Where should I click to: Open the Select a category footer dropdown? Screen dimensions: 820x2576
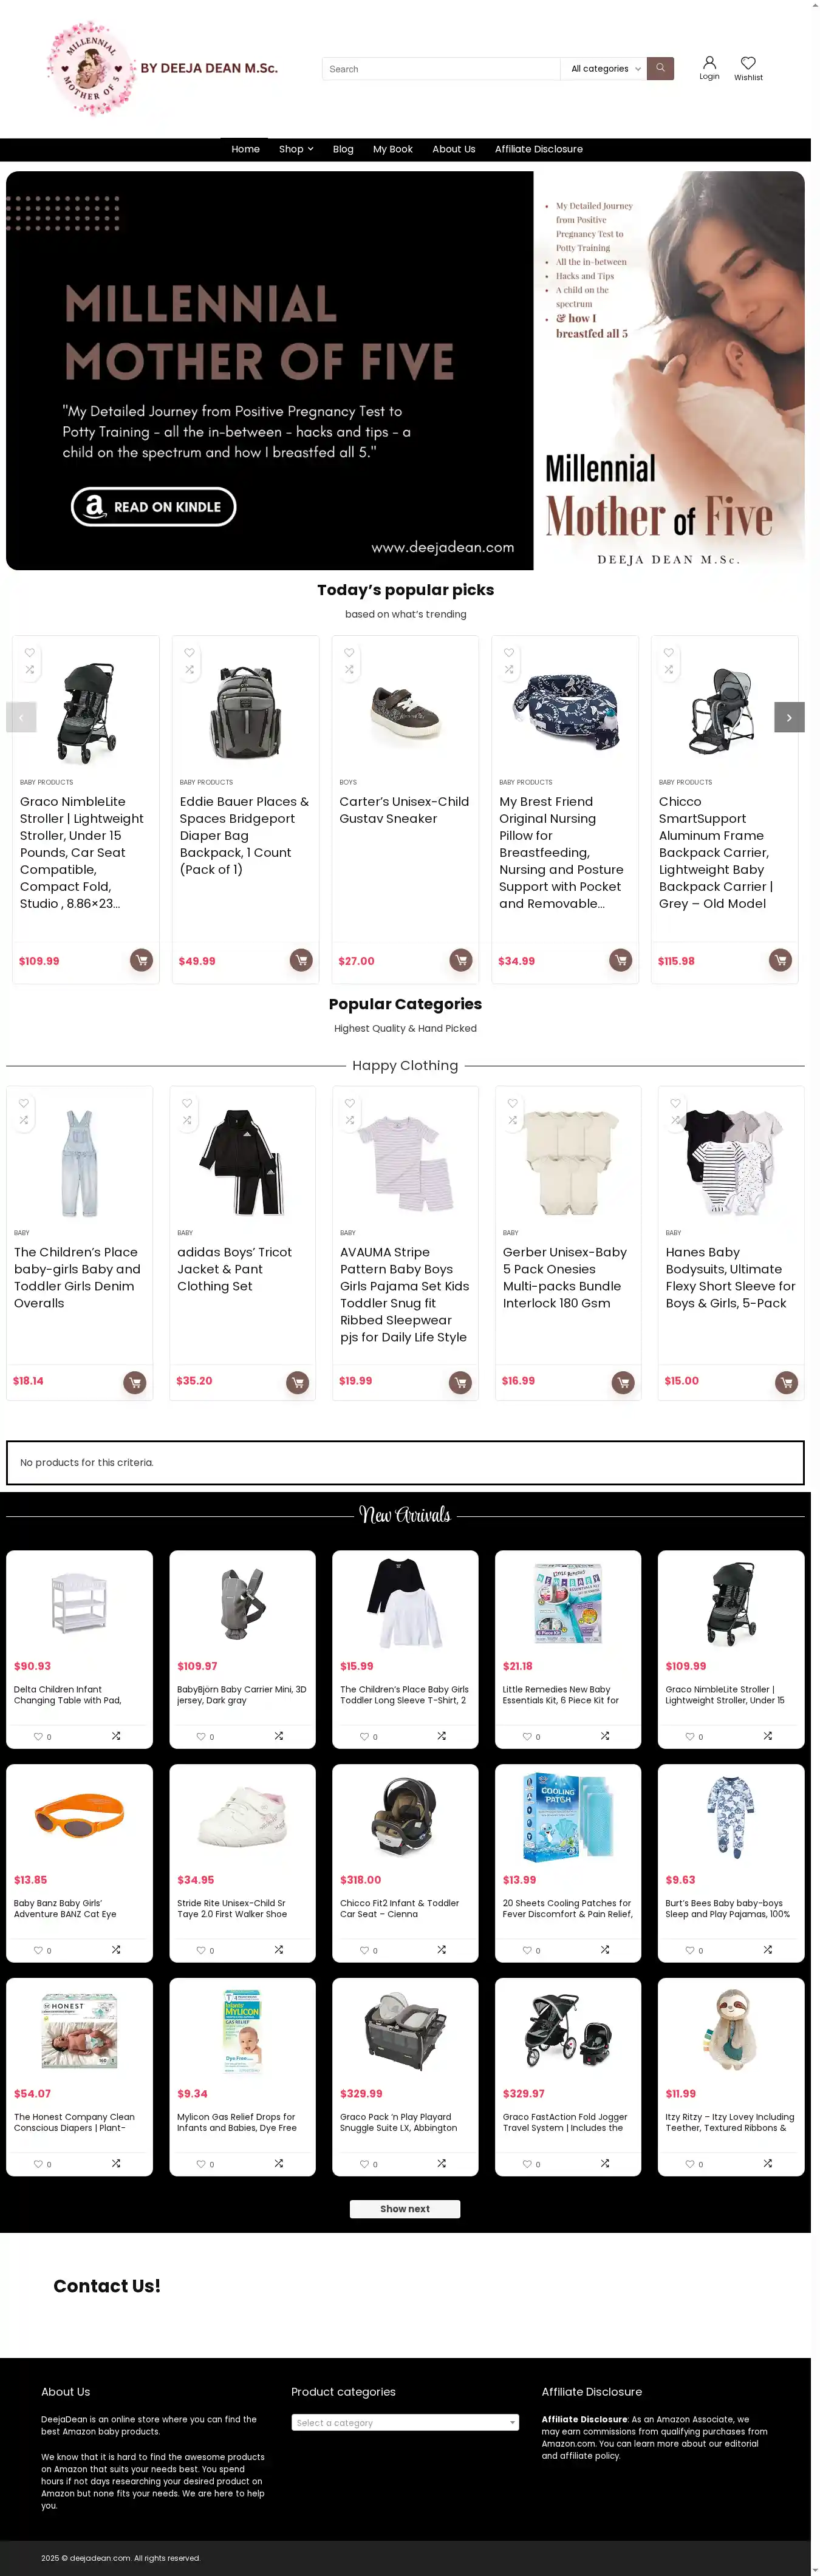(x=405, y=2422)
